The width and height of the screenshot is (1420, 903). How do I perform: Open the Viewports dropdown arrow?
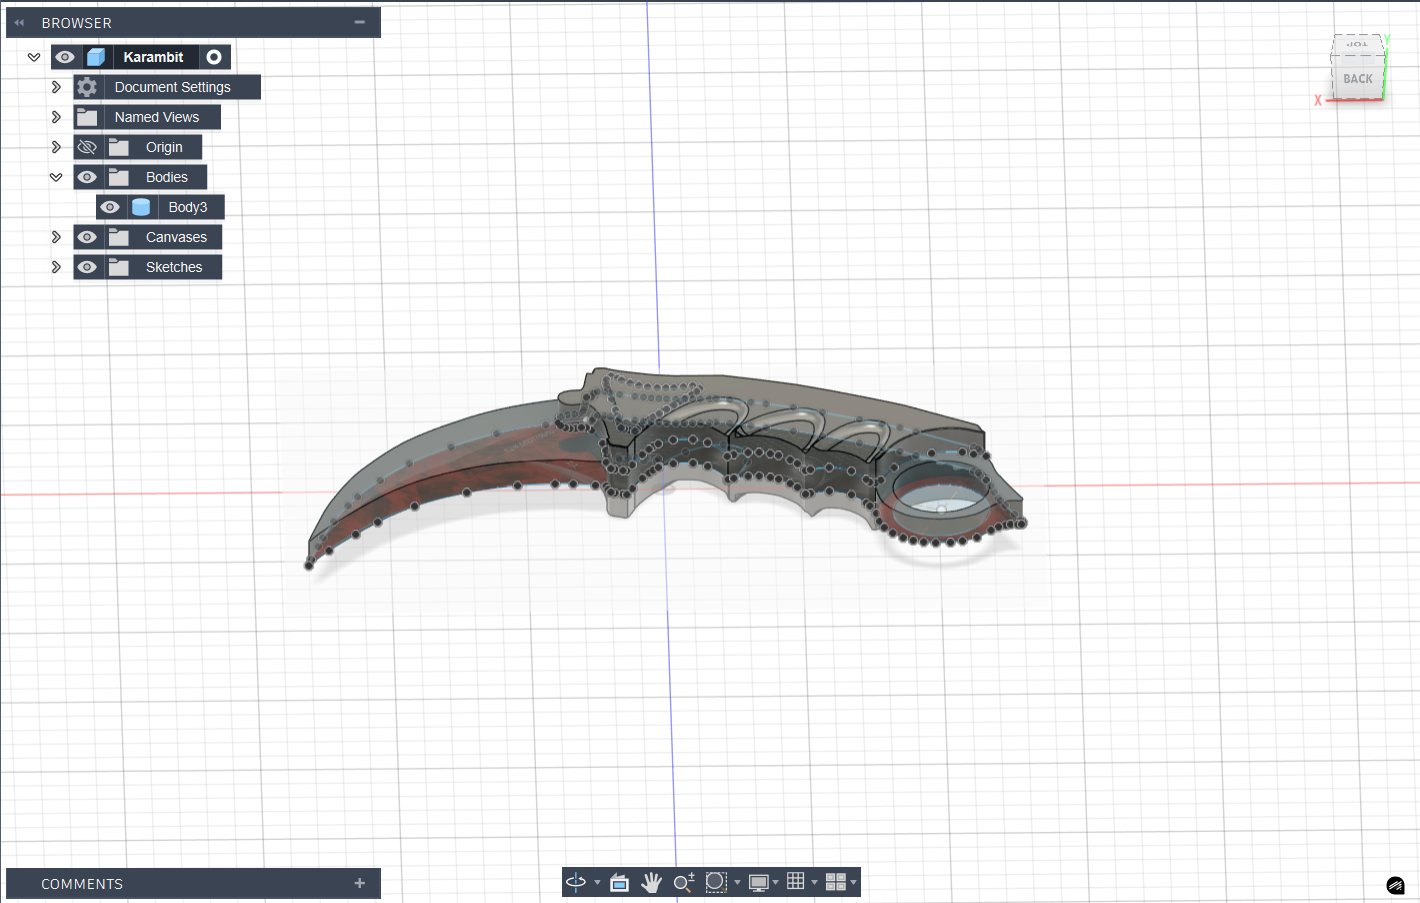(x=853, y=882)
